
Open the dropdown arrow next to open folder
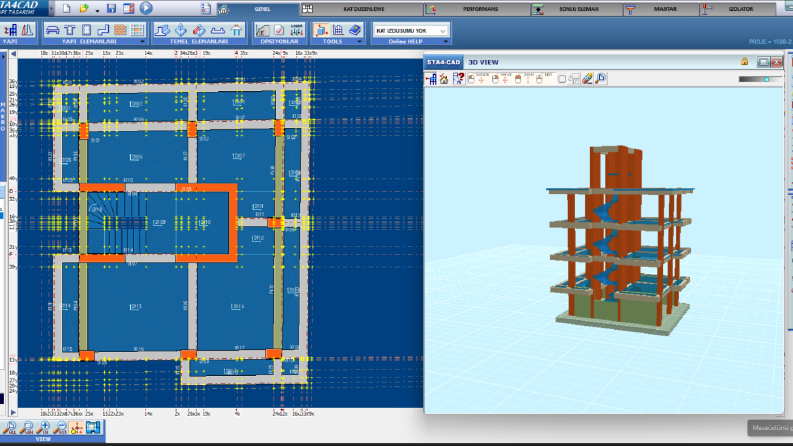click(x=97, y=10)
